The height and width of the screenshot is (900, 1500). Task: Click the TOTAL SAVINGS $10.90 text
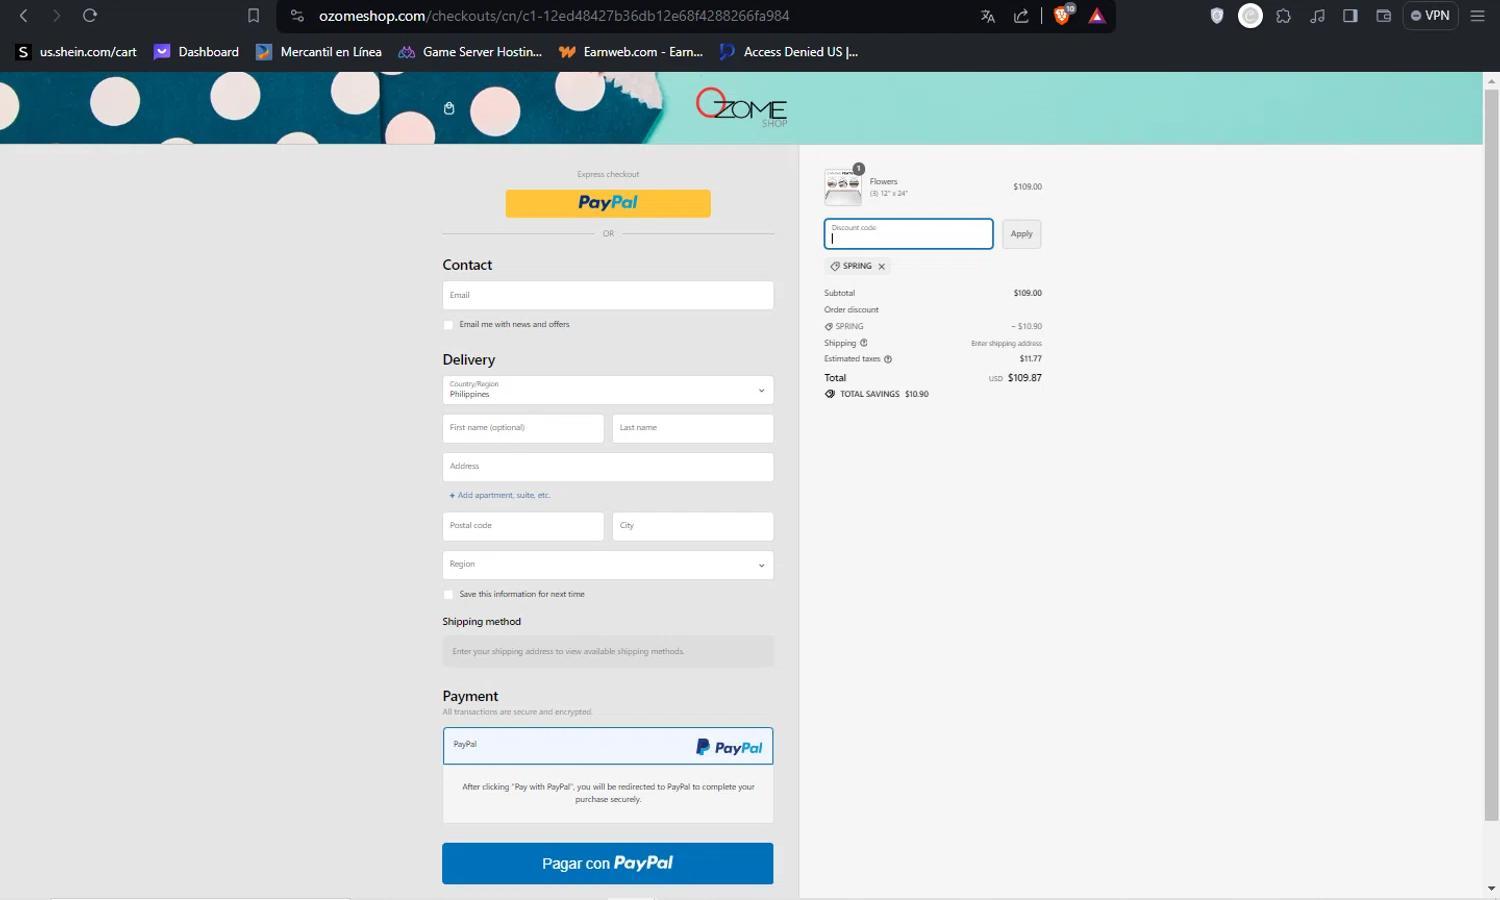(x=884, y=394)
